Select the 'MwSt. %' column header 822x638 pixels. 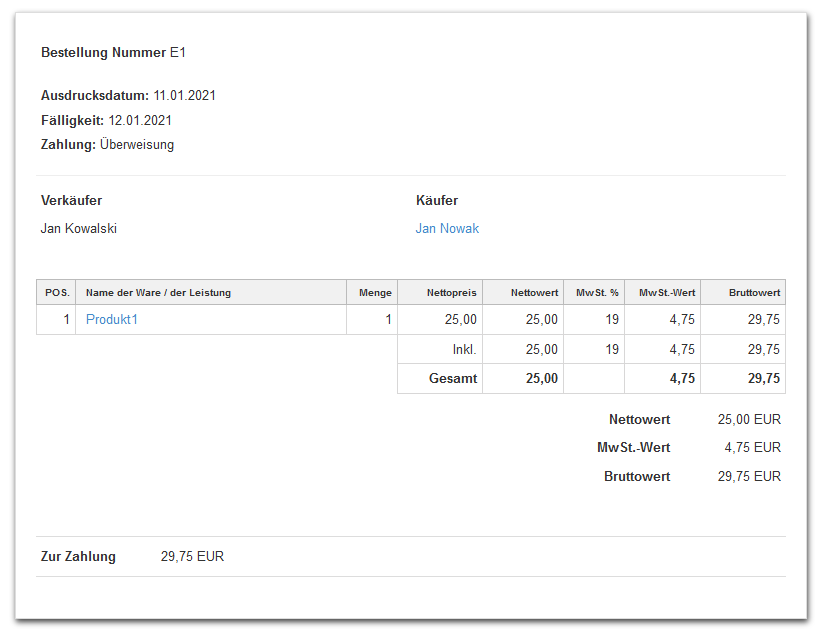point(597,293)
